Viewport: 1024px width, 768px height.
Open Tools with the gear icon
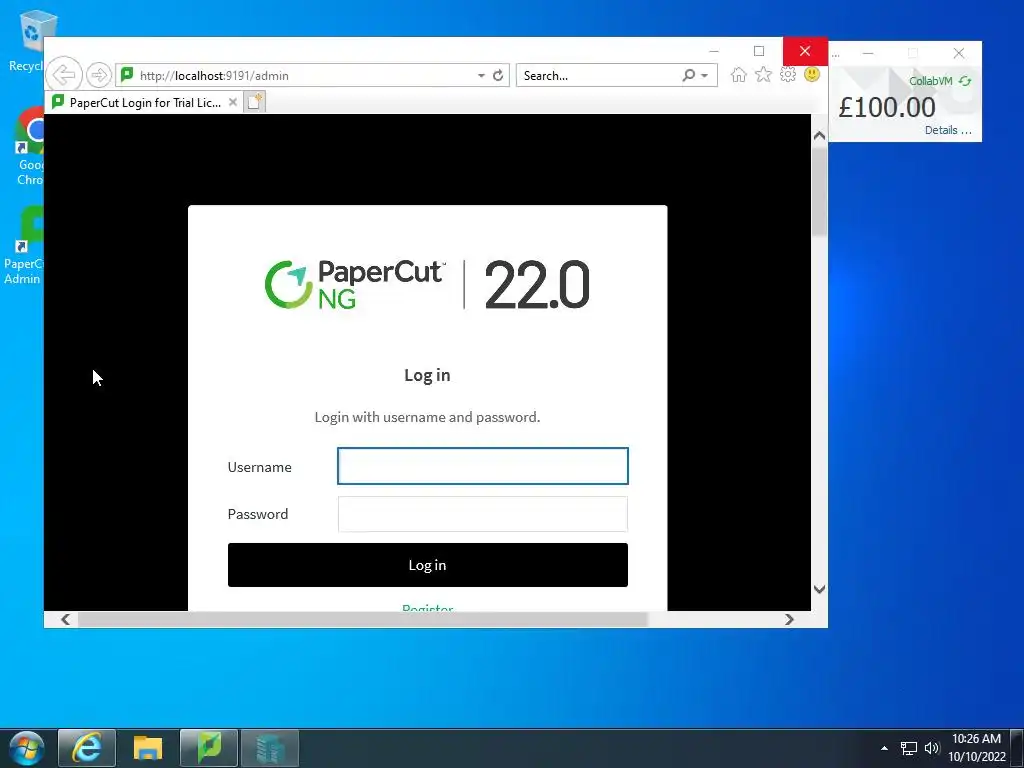click(x=788, y=74)
